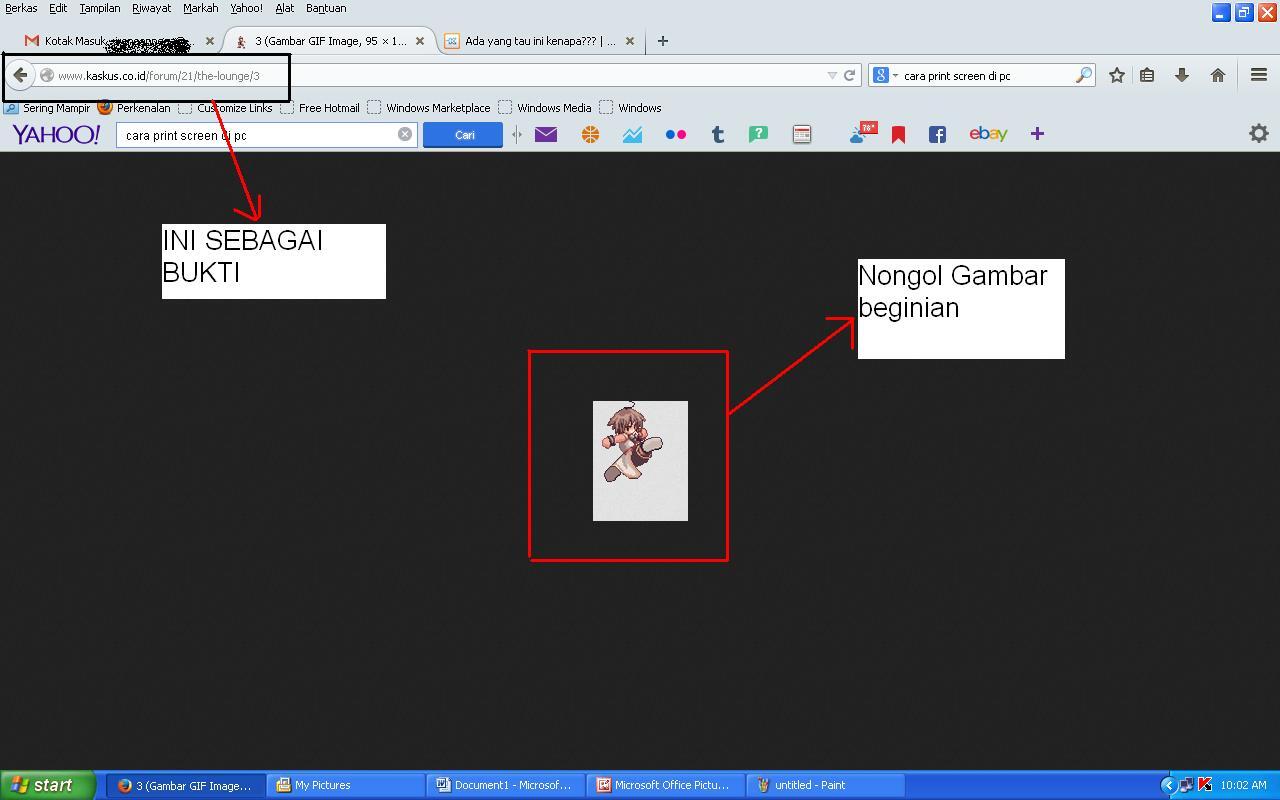Close the Kotak Masuk tab
The height and width of the screenshot is (800, 1280).
click(x=210, y=41)
